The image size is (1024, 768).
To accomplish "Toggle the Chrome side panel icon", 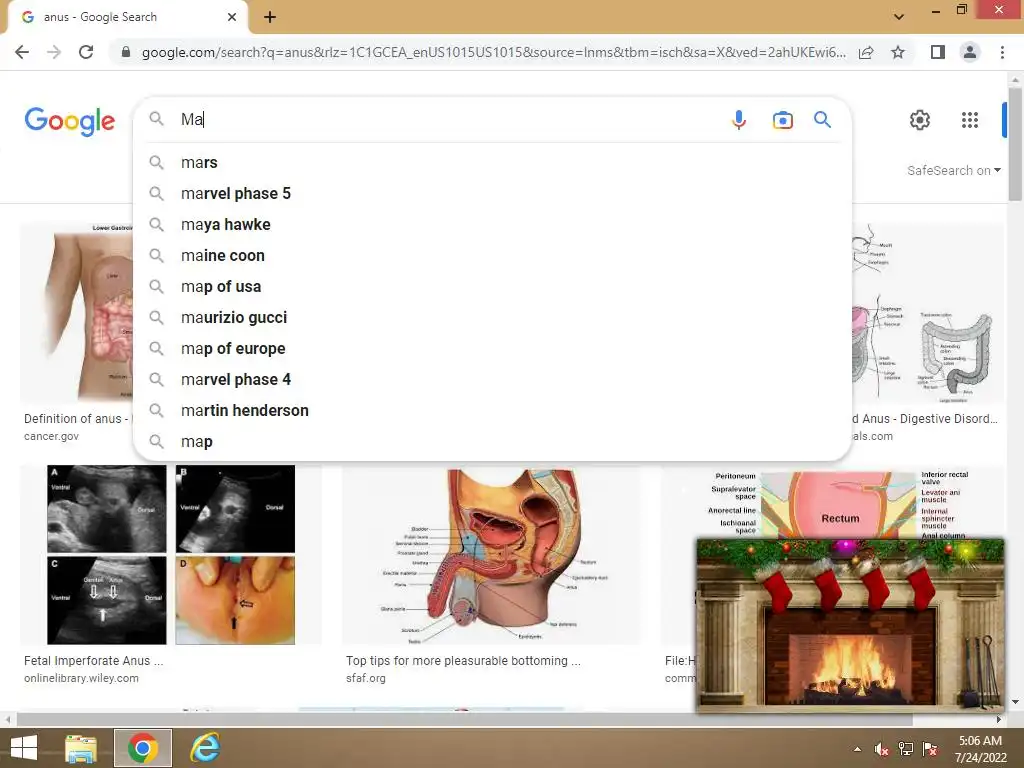I will [x=938, y=52].
